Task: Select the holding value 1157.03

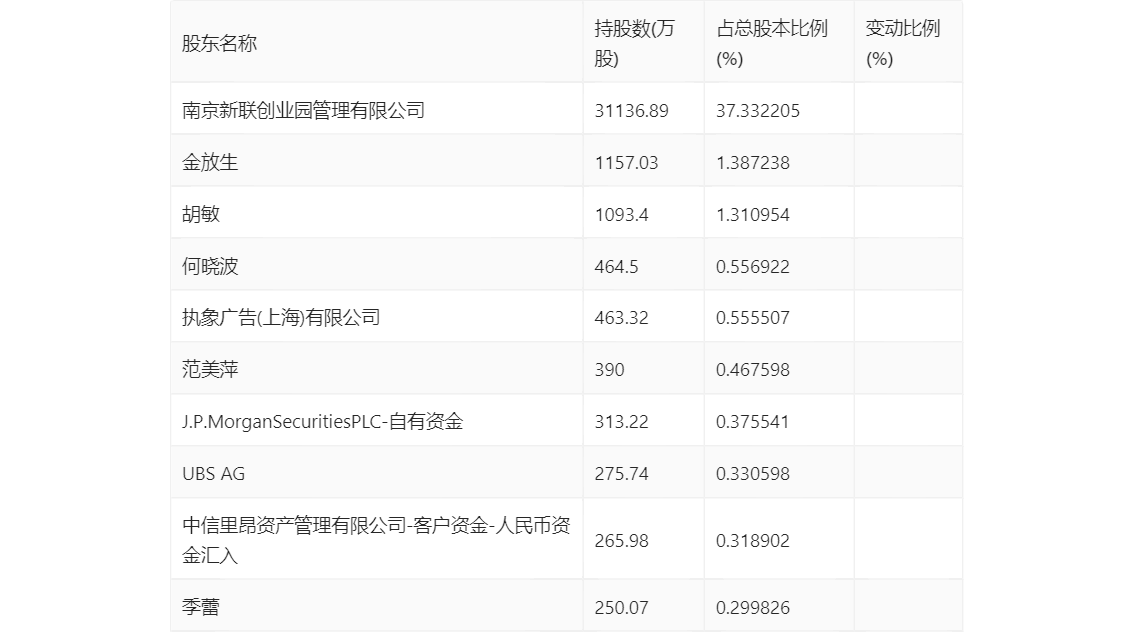Action: (x=626, y=163)
